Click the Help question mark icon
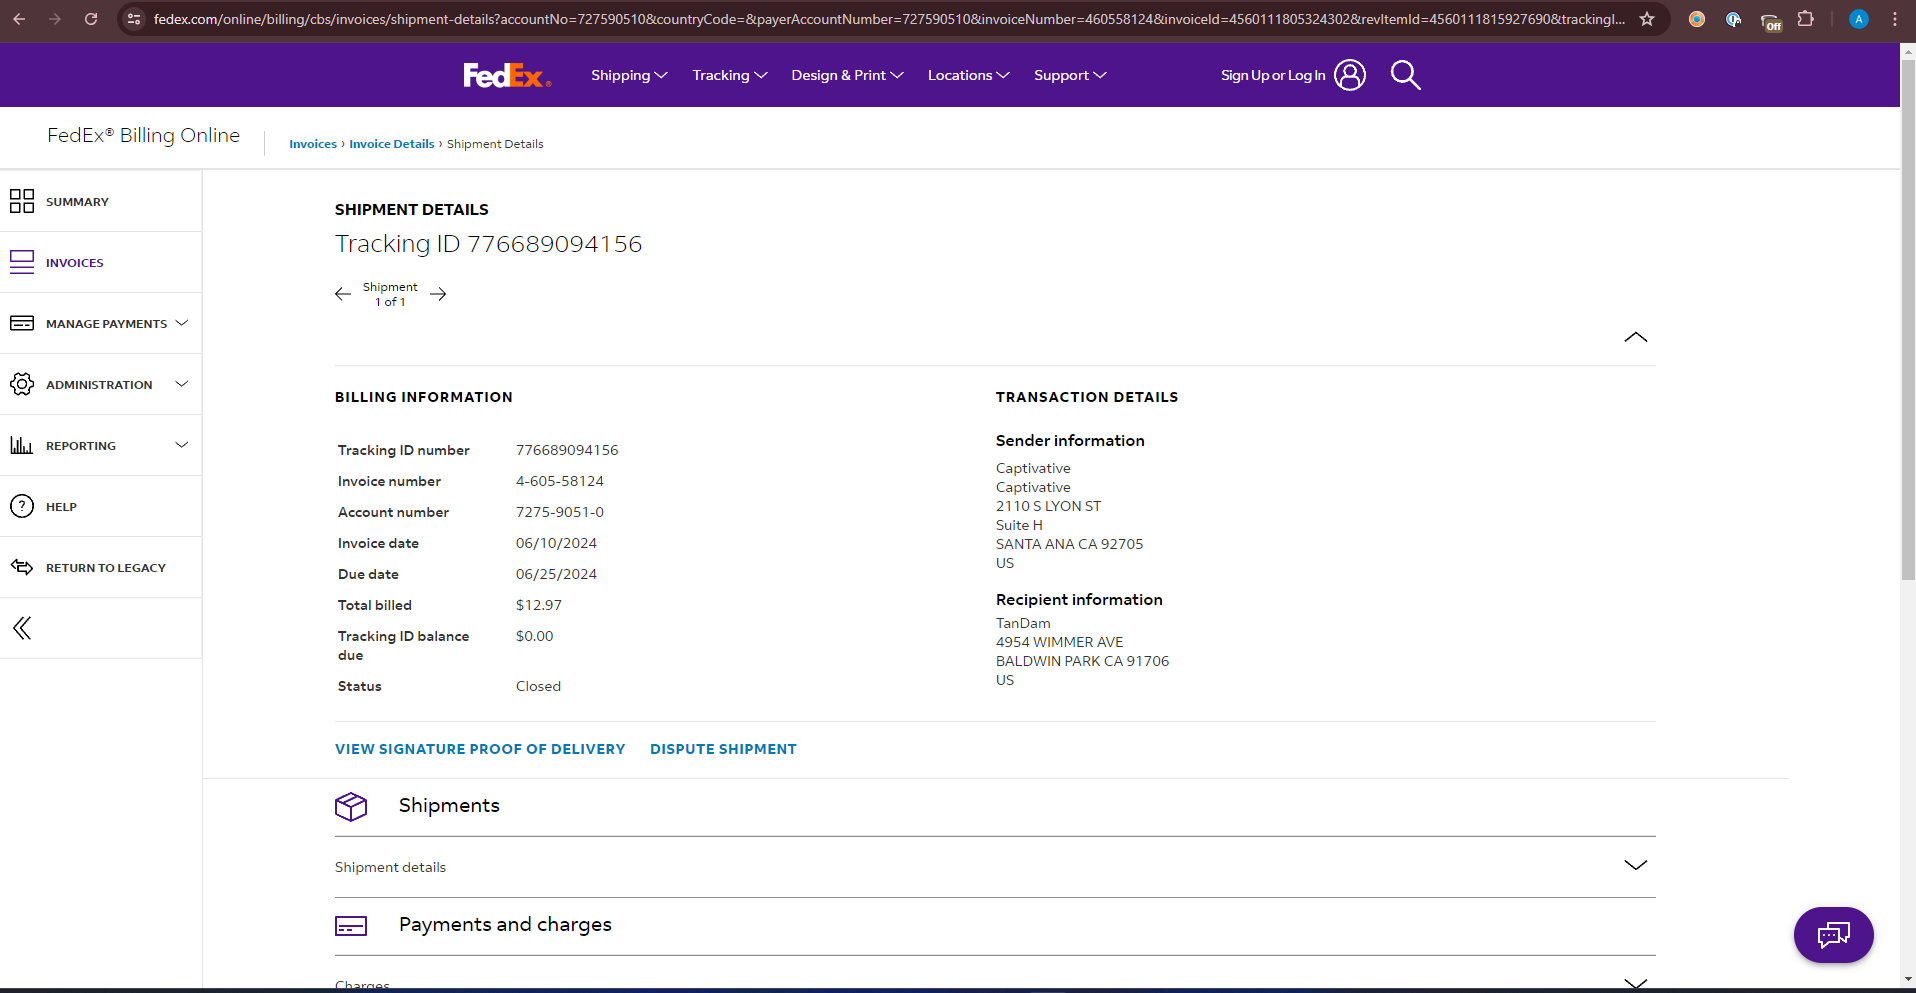1916x993 pixels. pos(22,506)
